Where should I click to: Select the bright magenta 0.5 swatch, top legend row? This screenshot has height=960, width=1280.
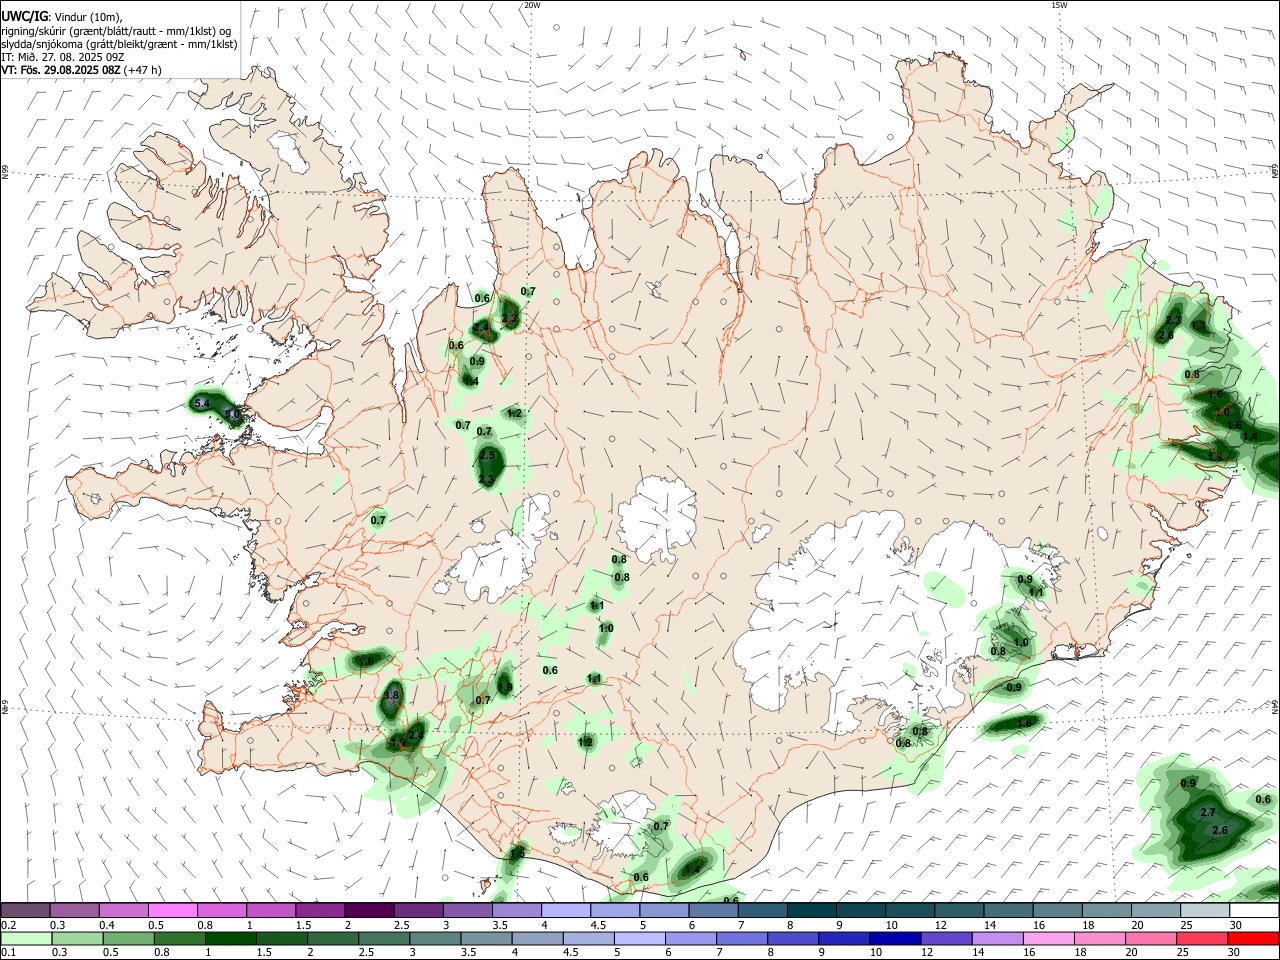172,911
